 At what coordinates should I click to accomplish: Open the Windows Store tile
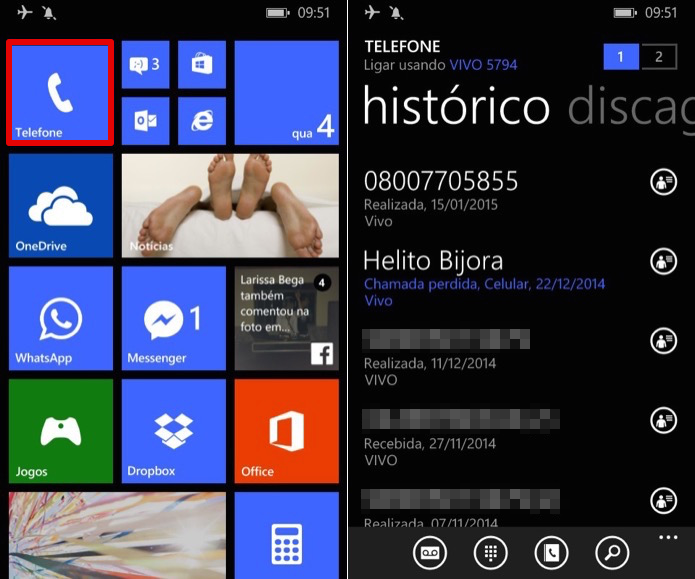202,65
